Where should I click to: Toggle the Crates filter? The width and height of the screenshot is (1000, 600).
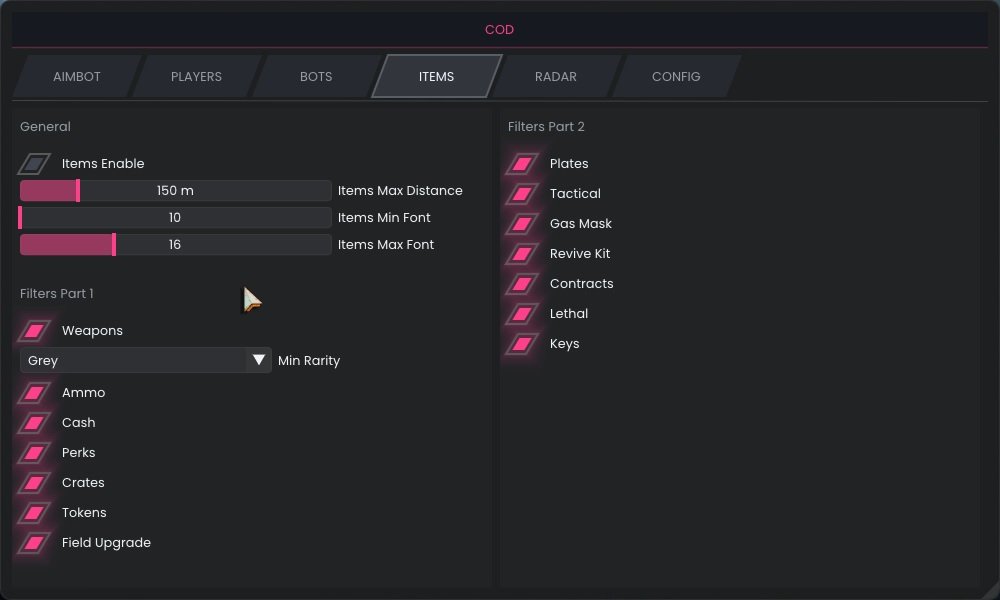click(34, 482)
